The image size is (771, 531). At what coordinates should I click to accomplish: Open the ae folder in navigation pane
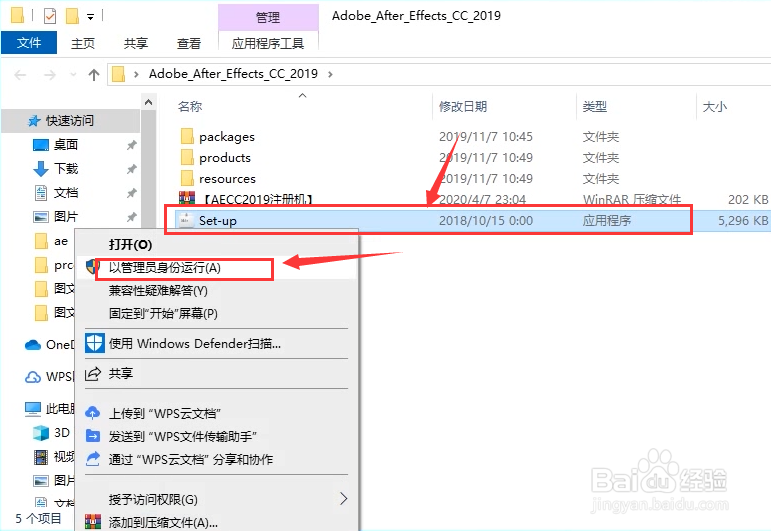click(60, 241)
